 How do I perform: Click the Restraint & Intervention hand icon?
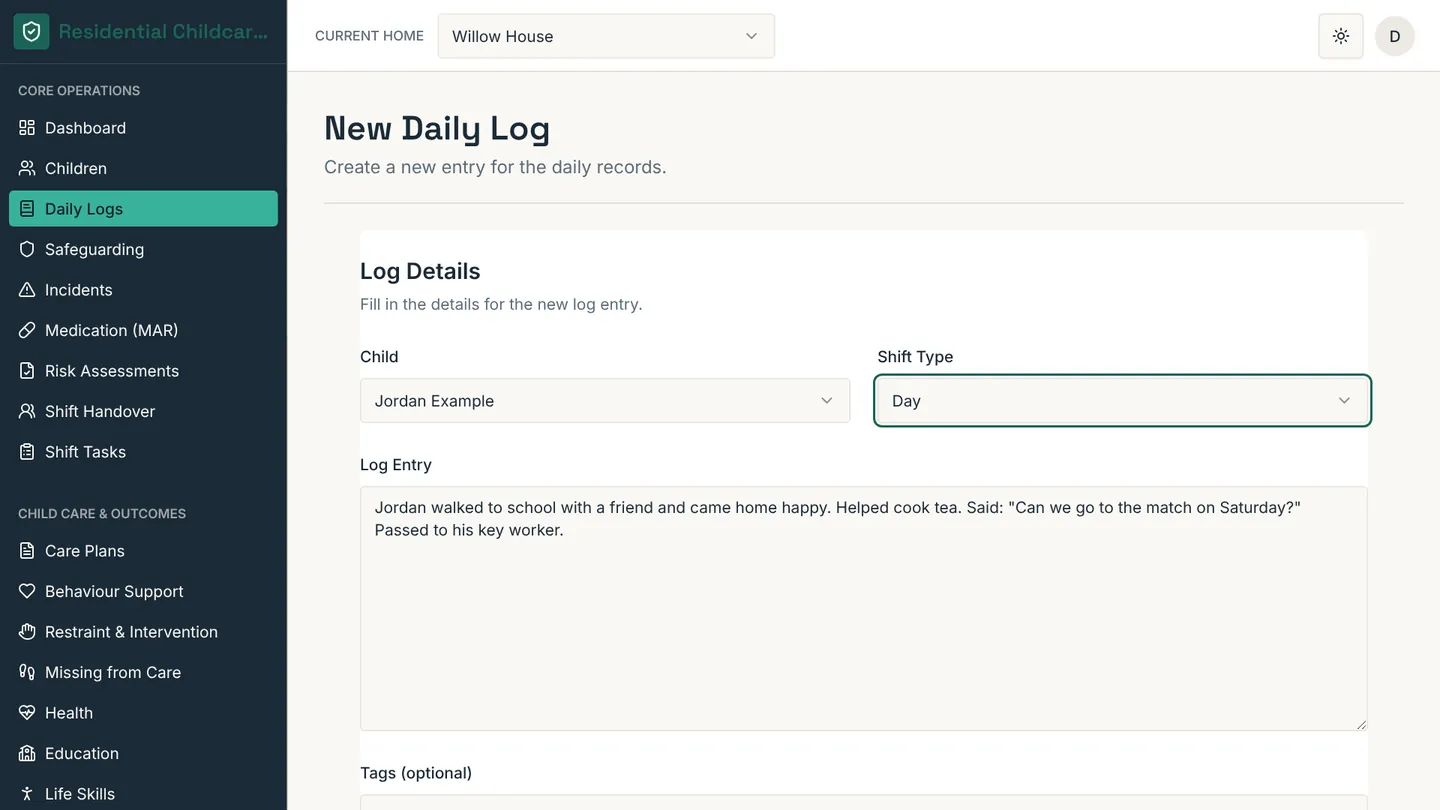tap(27, 632)
